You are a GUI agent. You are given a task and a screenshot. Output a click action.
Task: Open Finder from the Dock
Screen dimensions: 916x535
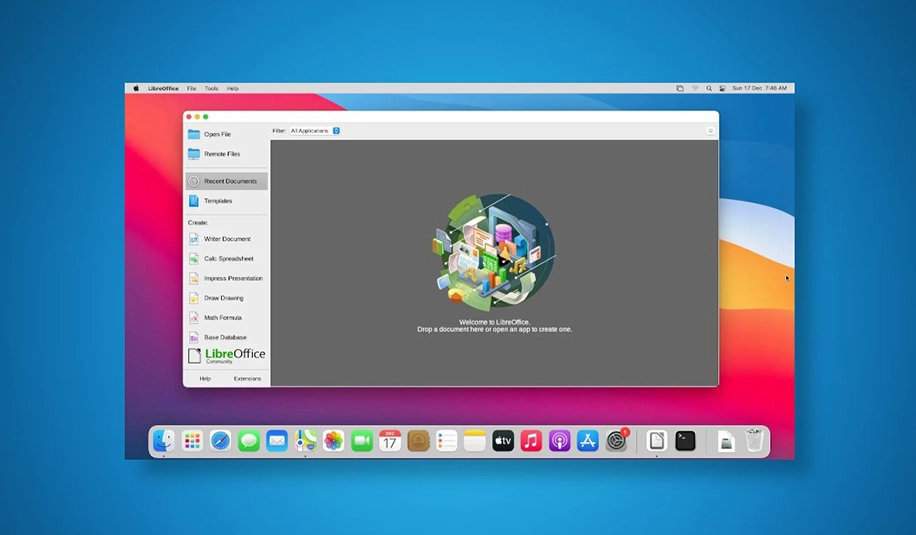coord(164,441)
